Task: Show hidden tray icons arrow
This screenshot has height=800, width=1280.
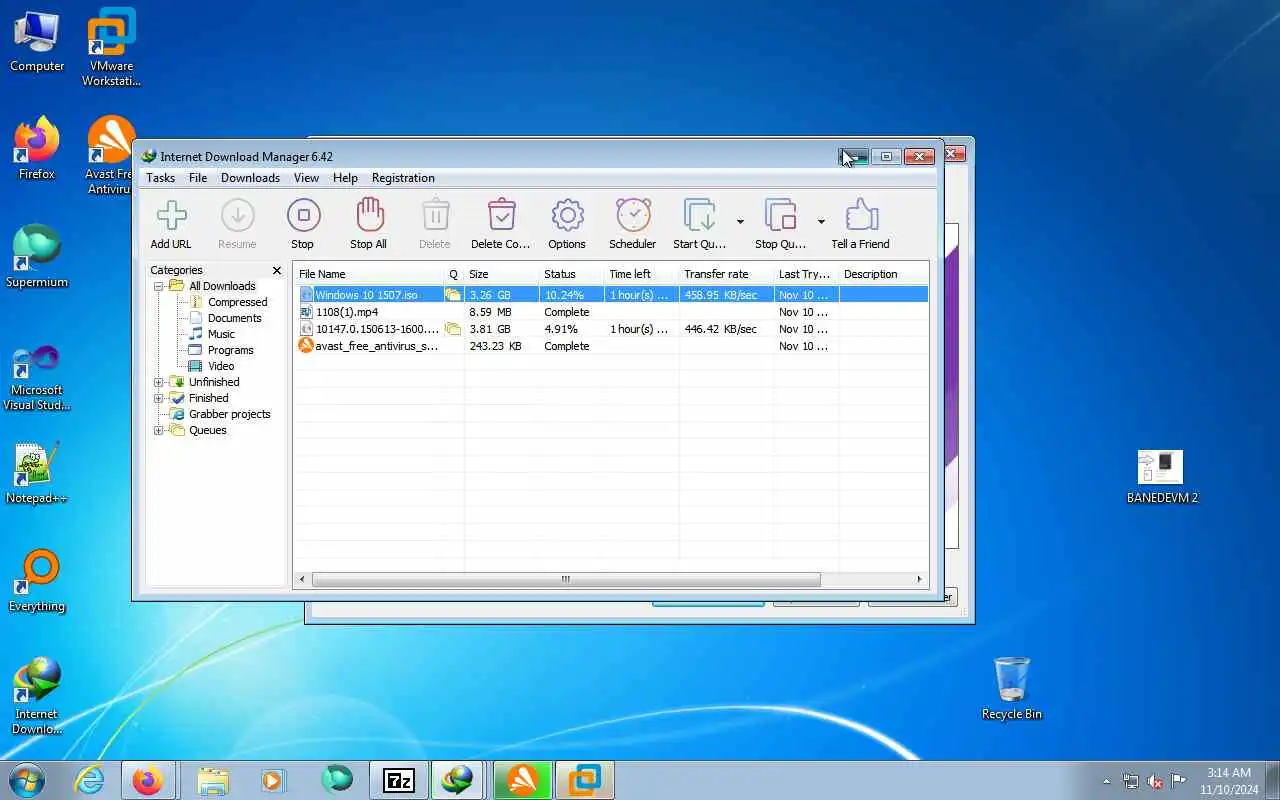Action: tap(1106, 781)
